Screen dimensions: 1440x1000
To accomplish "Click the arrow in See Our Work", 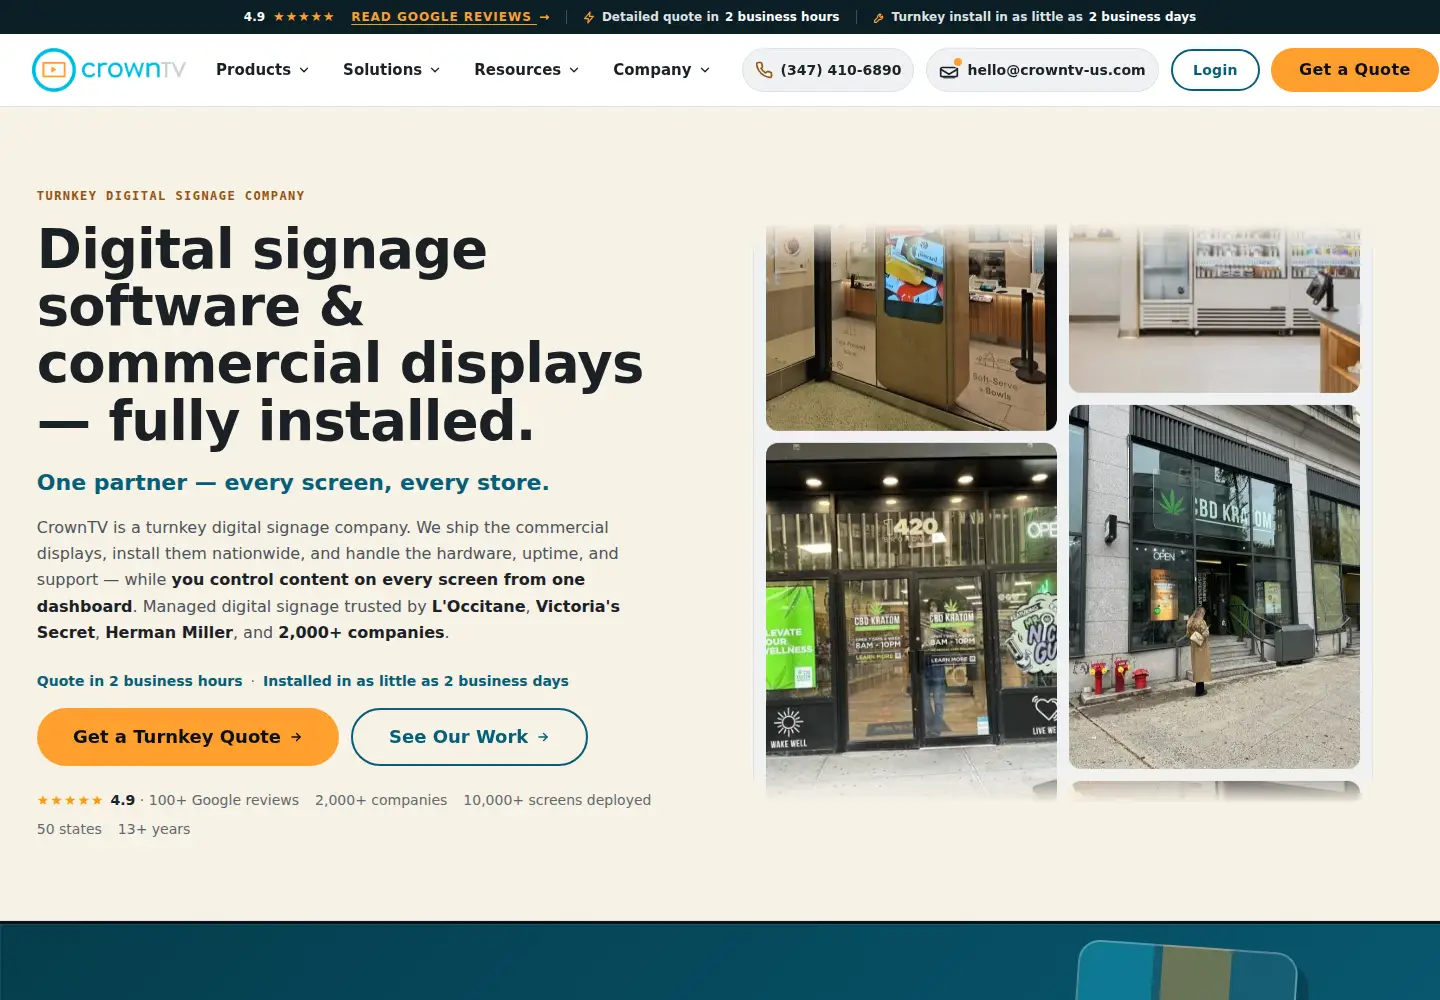I will click(543, 737).
